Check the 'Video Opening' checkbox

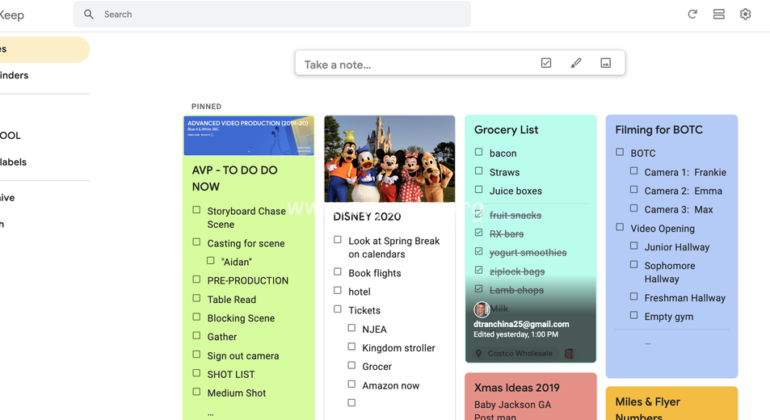620,227
